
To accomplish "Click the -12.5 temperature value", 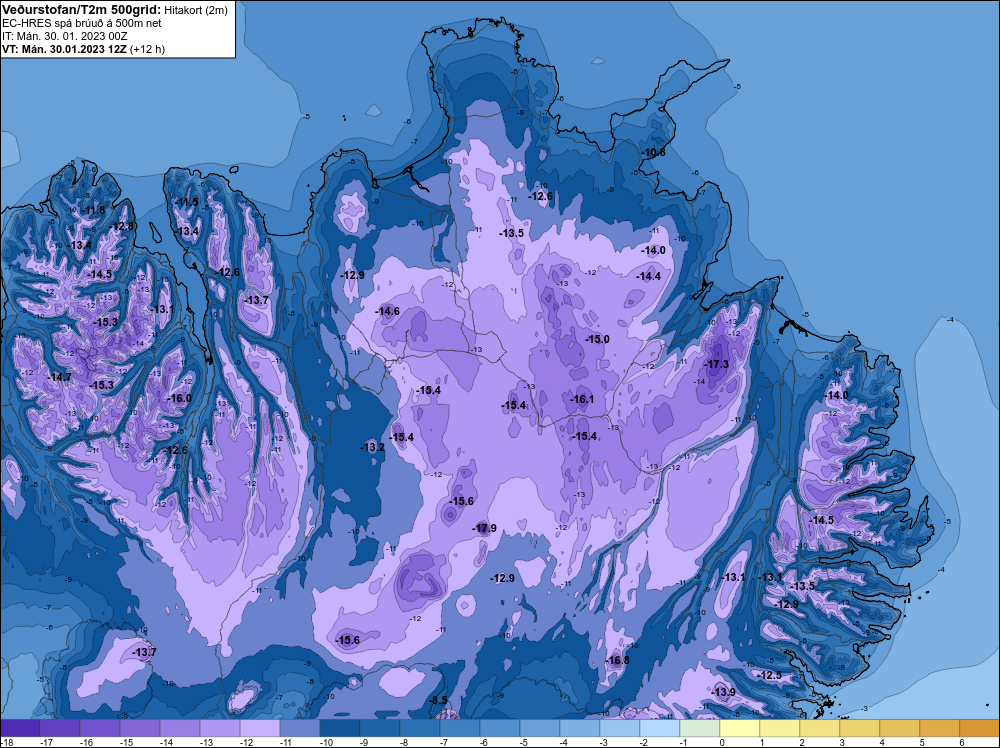I will [x=768, y=675].
